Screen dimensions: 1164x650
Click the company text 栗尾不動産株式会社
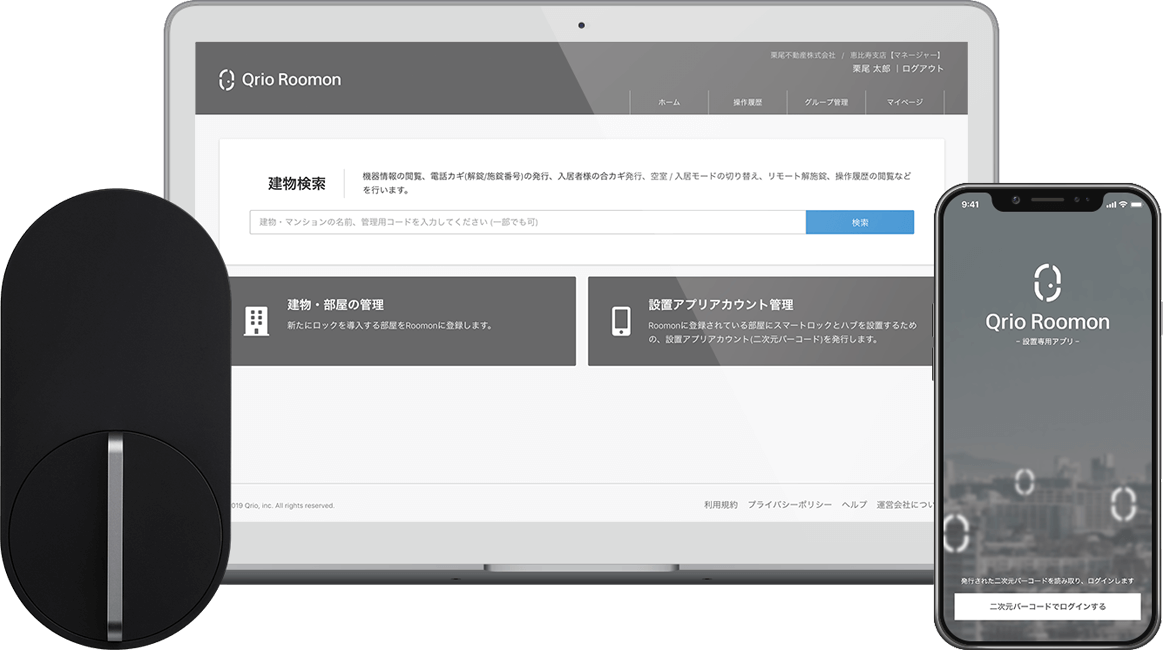[802, 55]
